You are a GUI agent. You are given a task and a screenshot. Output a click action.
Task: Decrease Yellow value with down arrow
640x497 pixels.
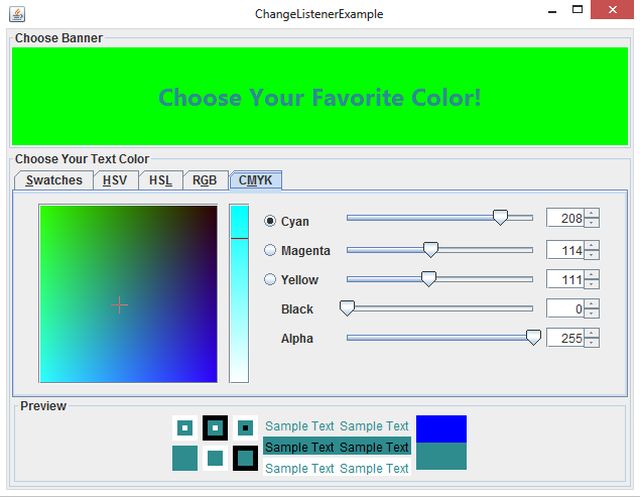pos(591,284)
